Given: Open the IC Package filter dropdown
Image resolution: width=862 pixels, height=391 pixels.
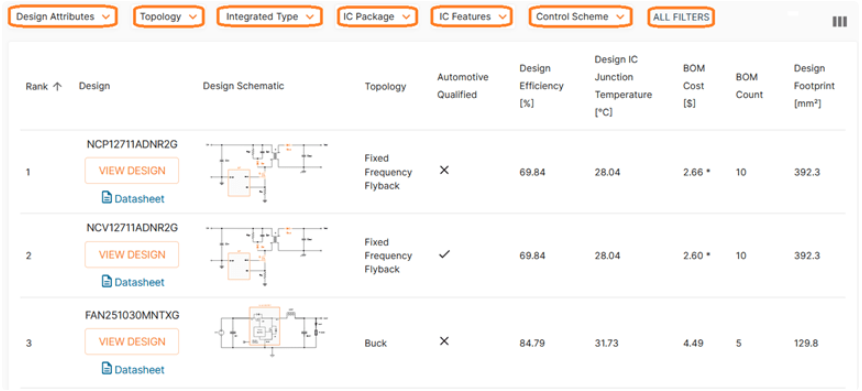Looking at the screenshot, I should 377,16.
